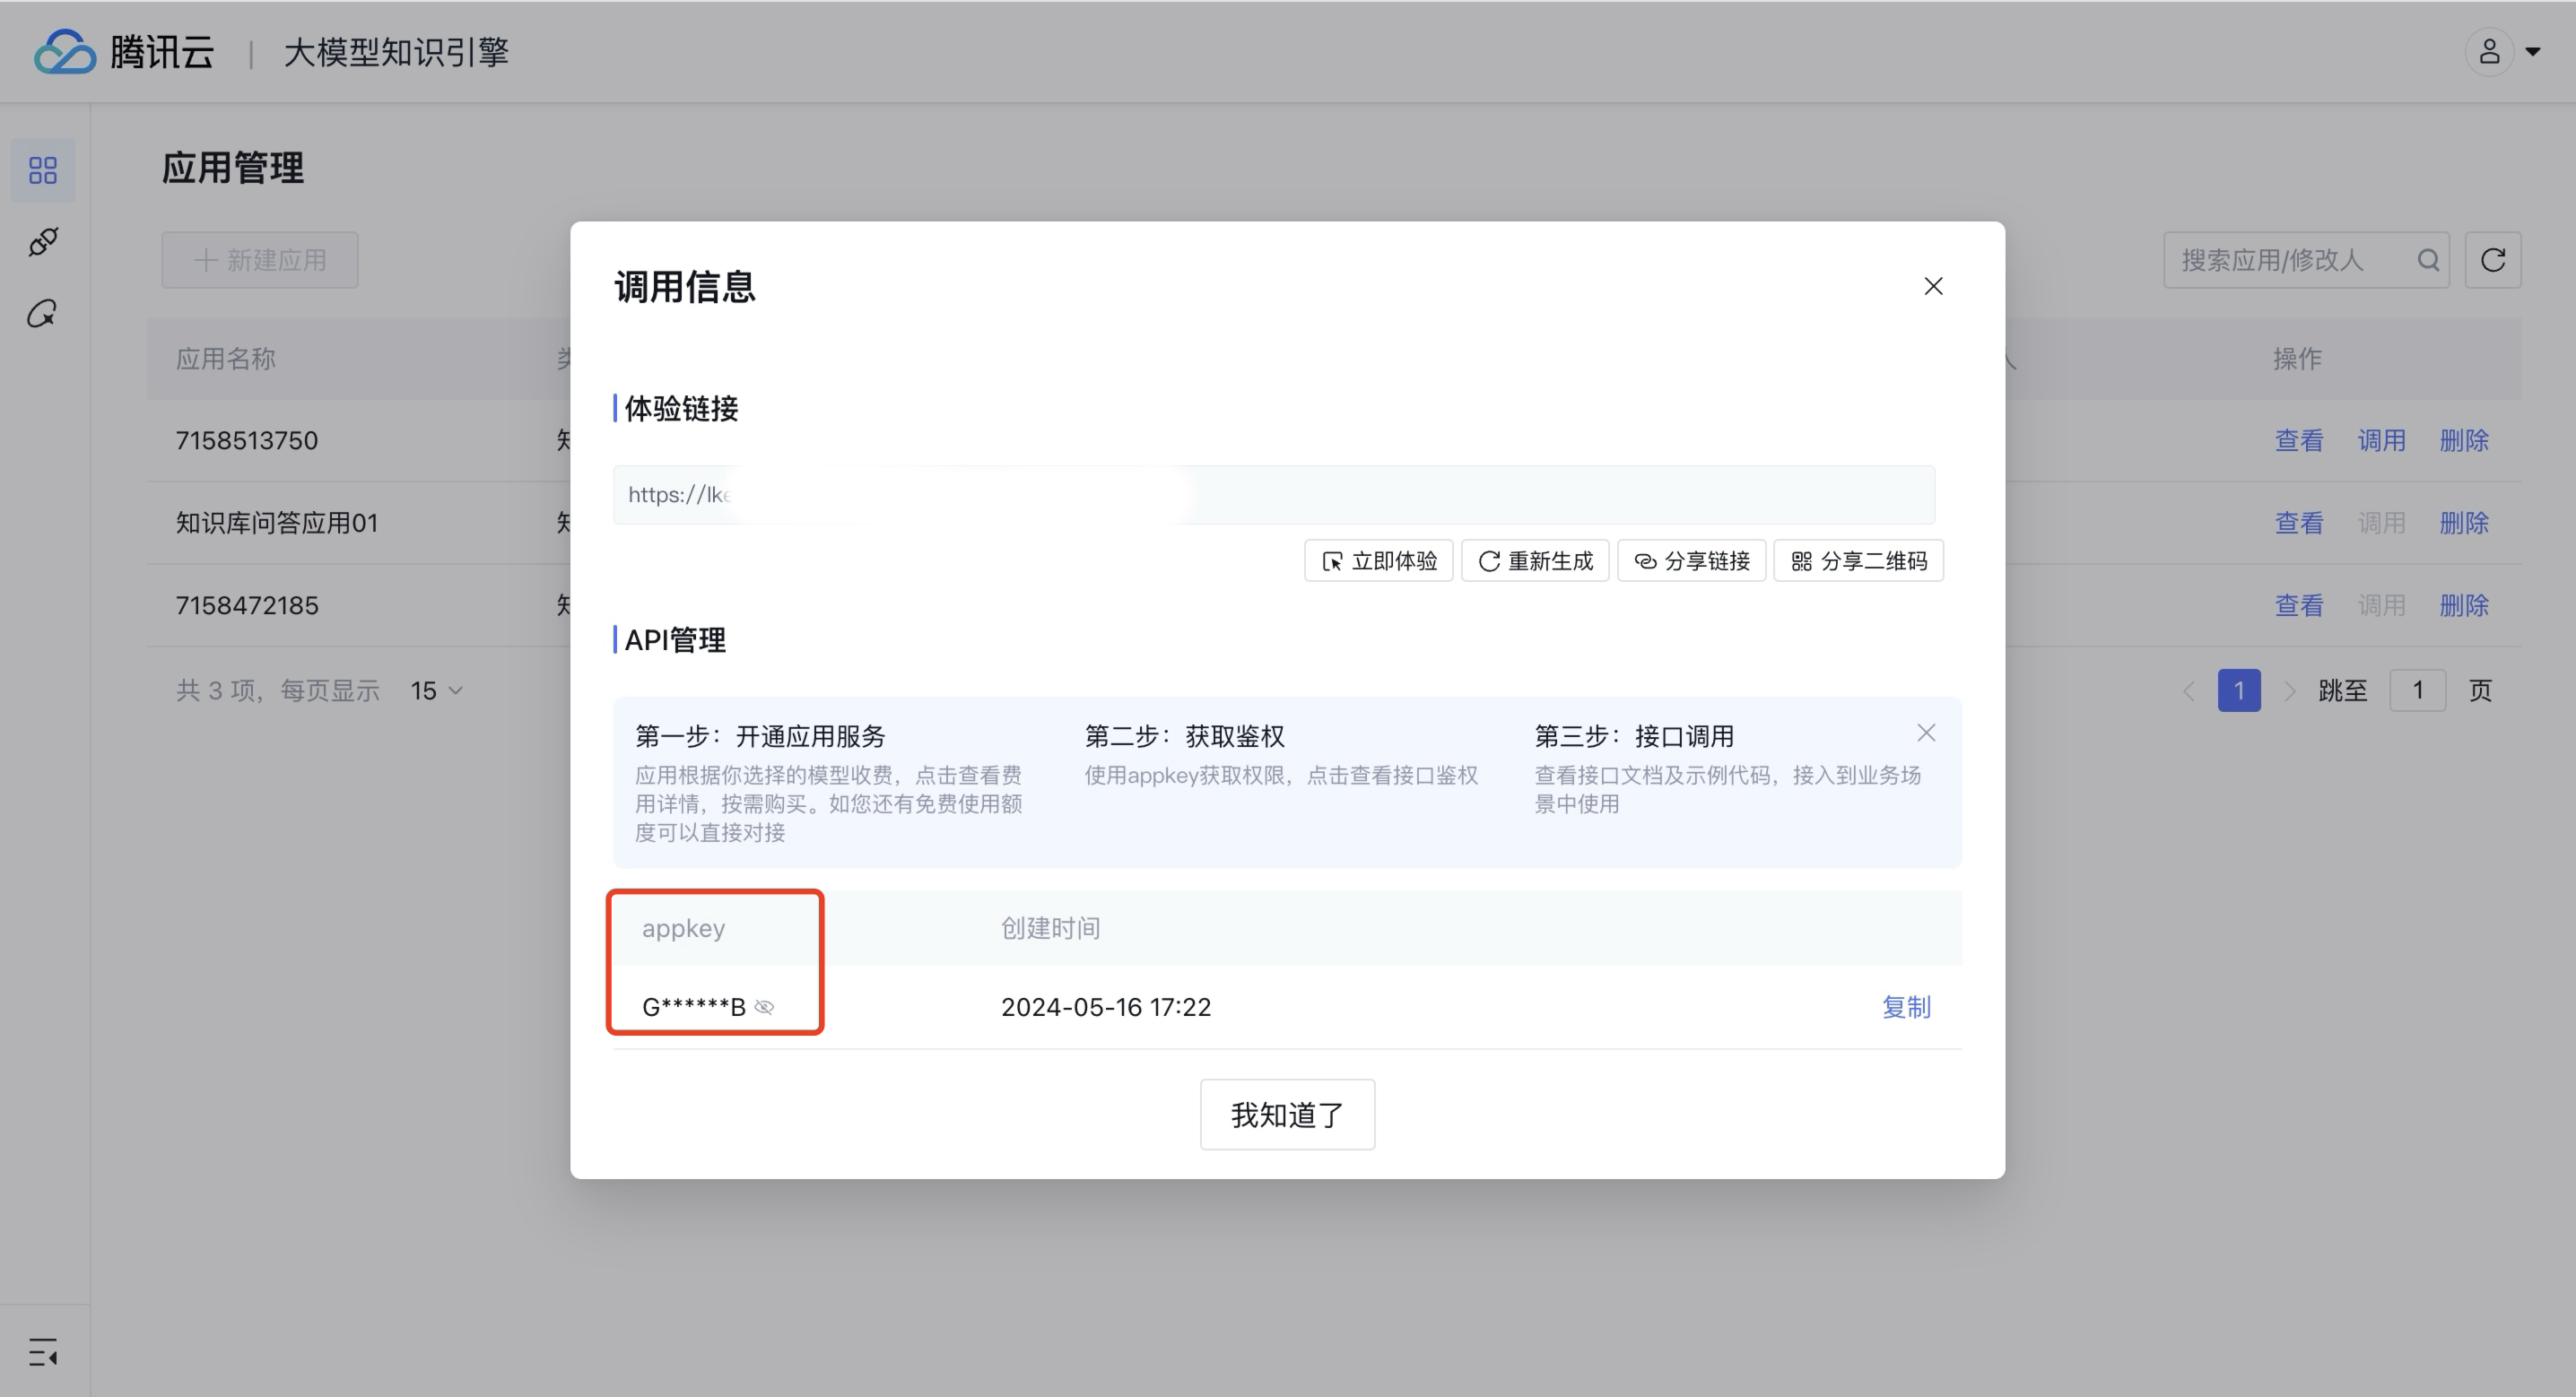2576x1397 pixels.
Task: Click 立即体验 button
Action: (1378, 561)
